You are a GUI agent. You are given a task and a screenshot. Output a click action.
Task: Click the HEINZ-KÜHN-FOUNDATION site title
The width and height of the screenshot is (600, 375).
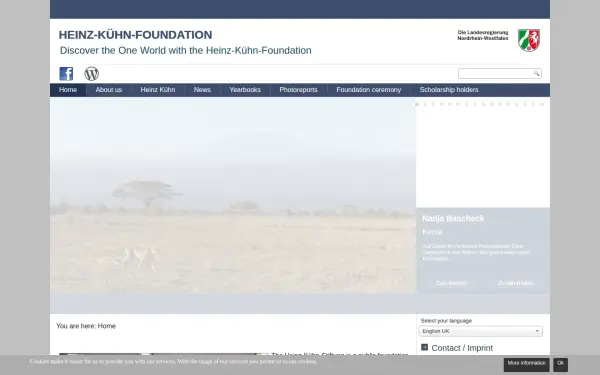[135, 35]
